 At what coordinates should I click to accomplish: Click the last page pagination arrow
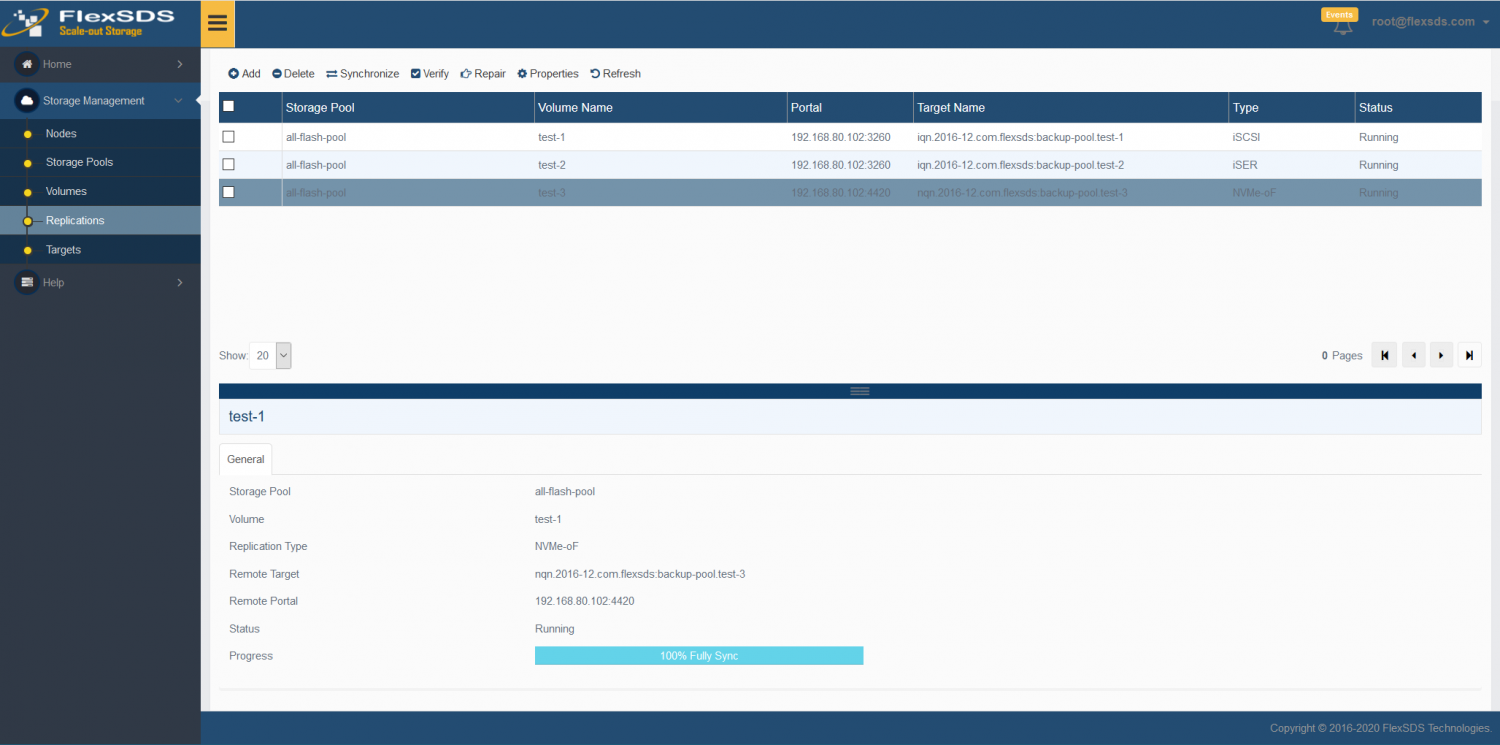pyautogui.click(x=1469, y=355)
